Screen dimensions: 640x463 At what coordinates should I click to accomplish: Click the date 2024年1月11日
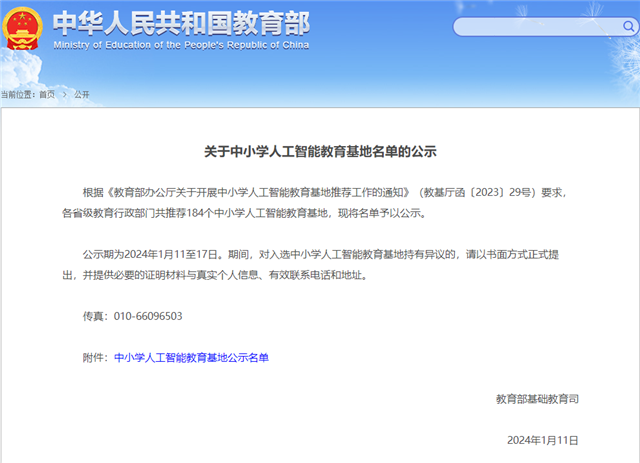[542, 440]
